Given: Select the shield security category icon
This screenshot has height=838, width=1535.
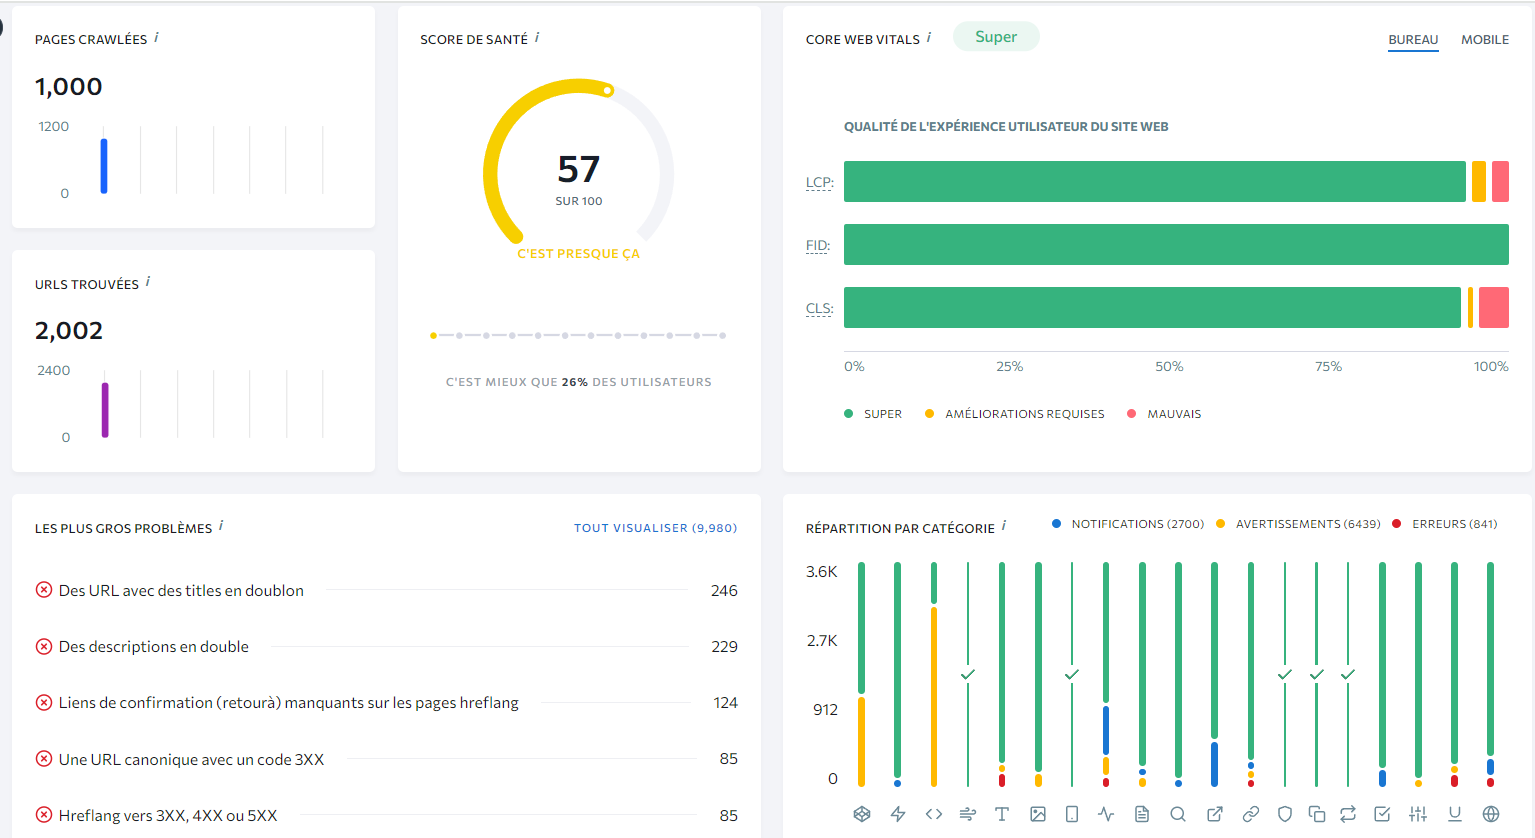Looking at the screenshot, I should (x=1285, y=814).
